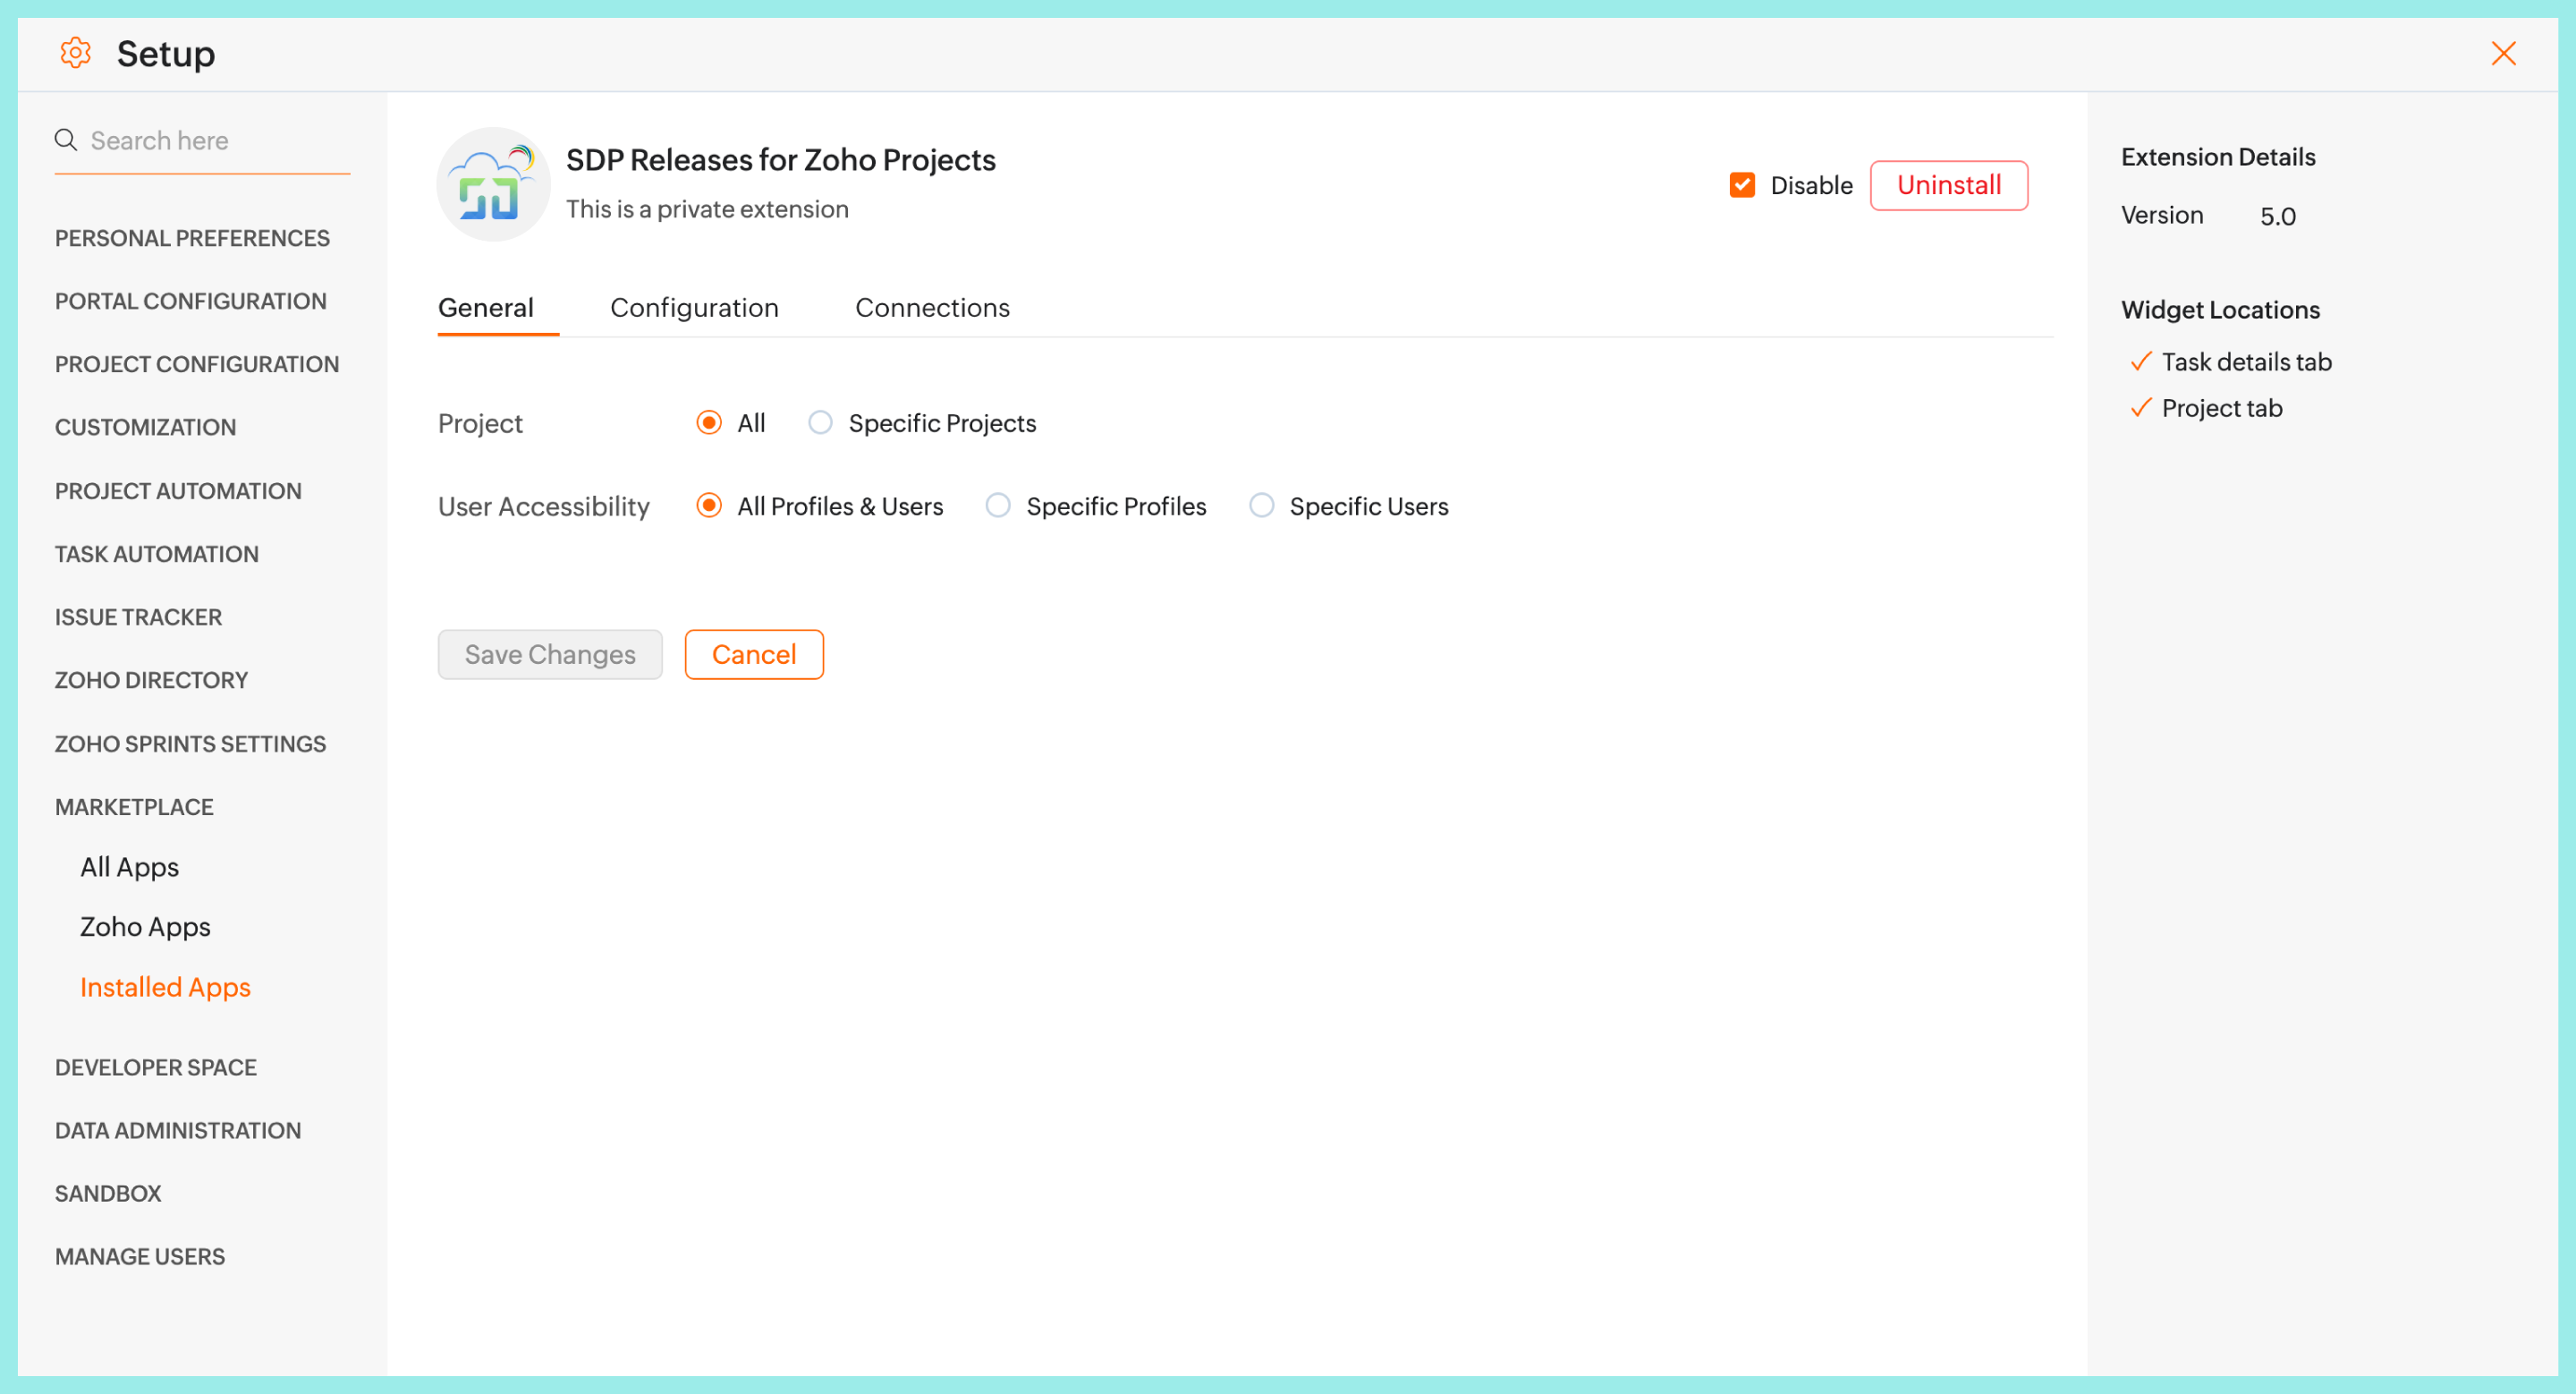Select All Profiles & Users option
The height and width of the screenshot is (1394, 2576).
point(709,506)
